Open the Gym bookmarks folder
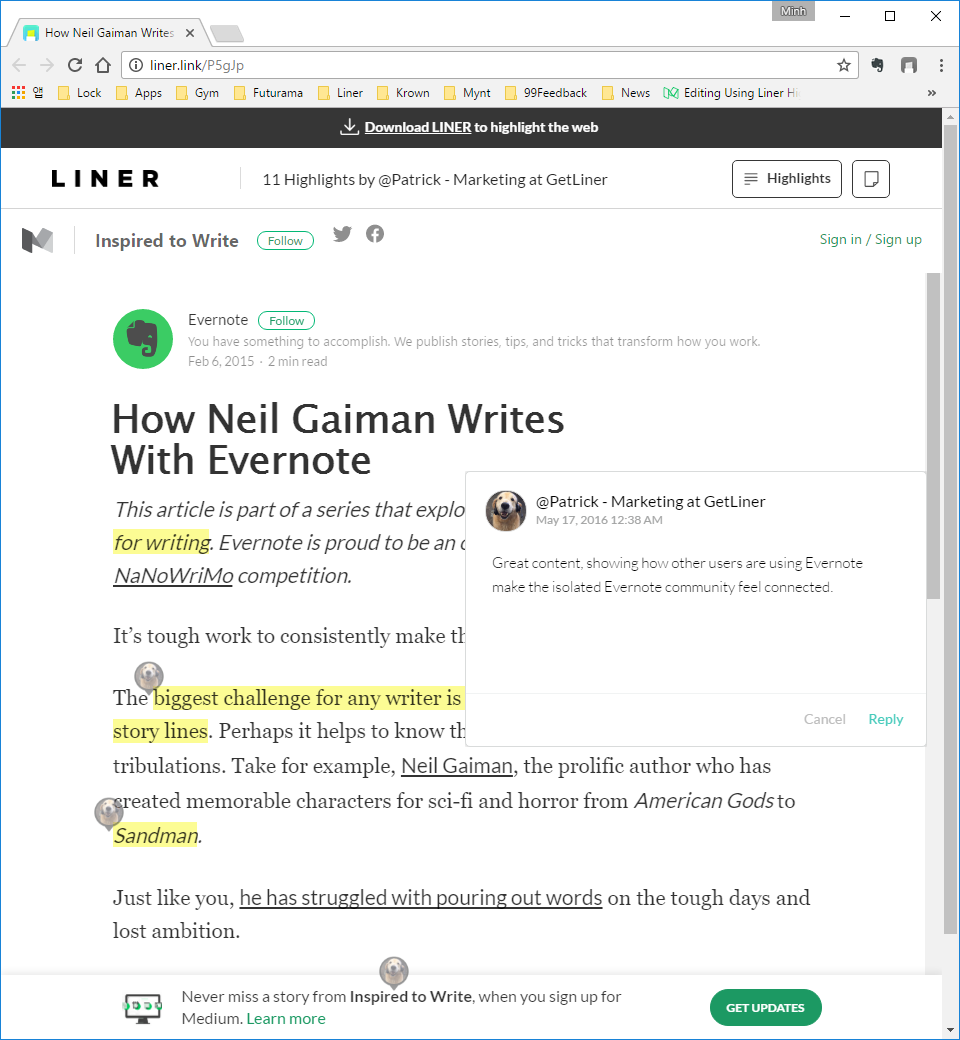This screenshot has height=1040, width=960. click(197, 93)
